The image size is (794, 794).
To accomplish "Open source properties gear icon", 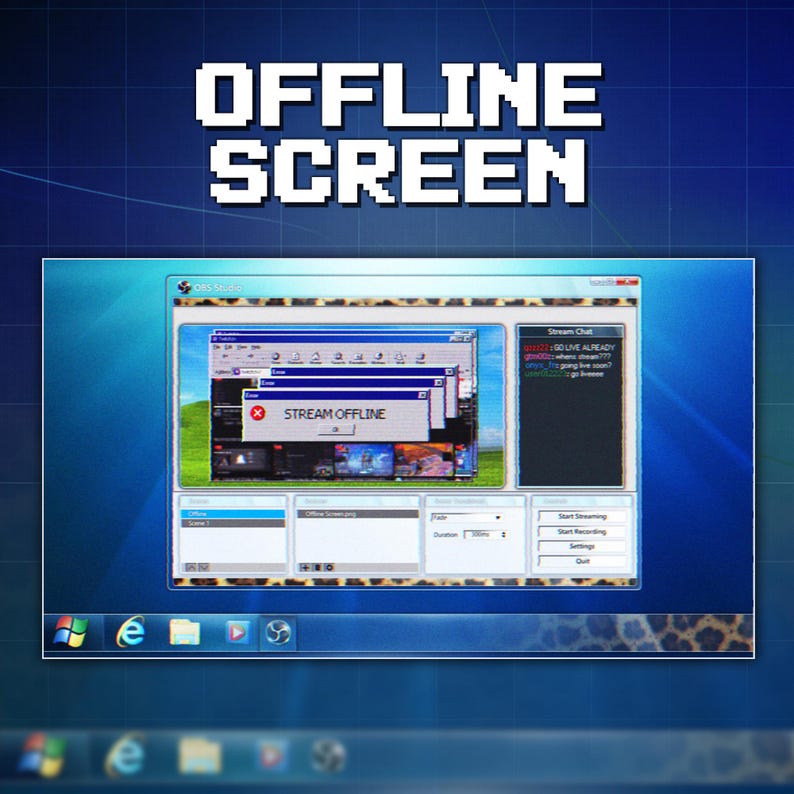I will (329, 568).
